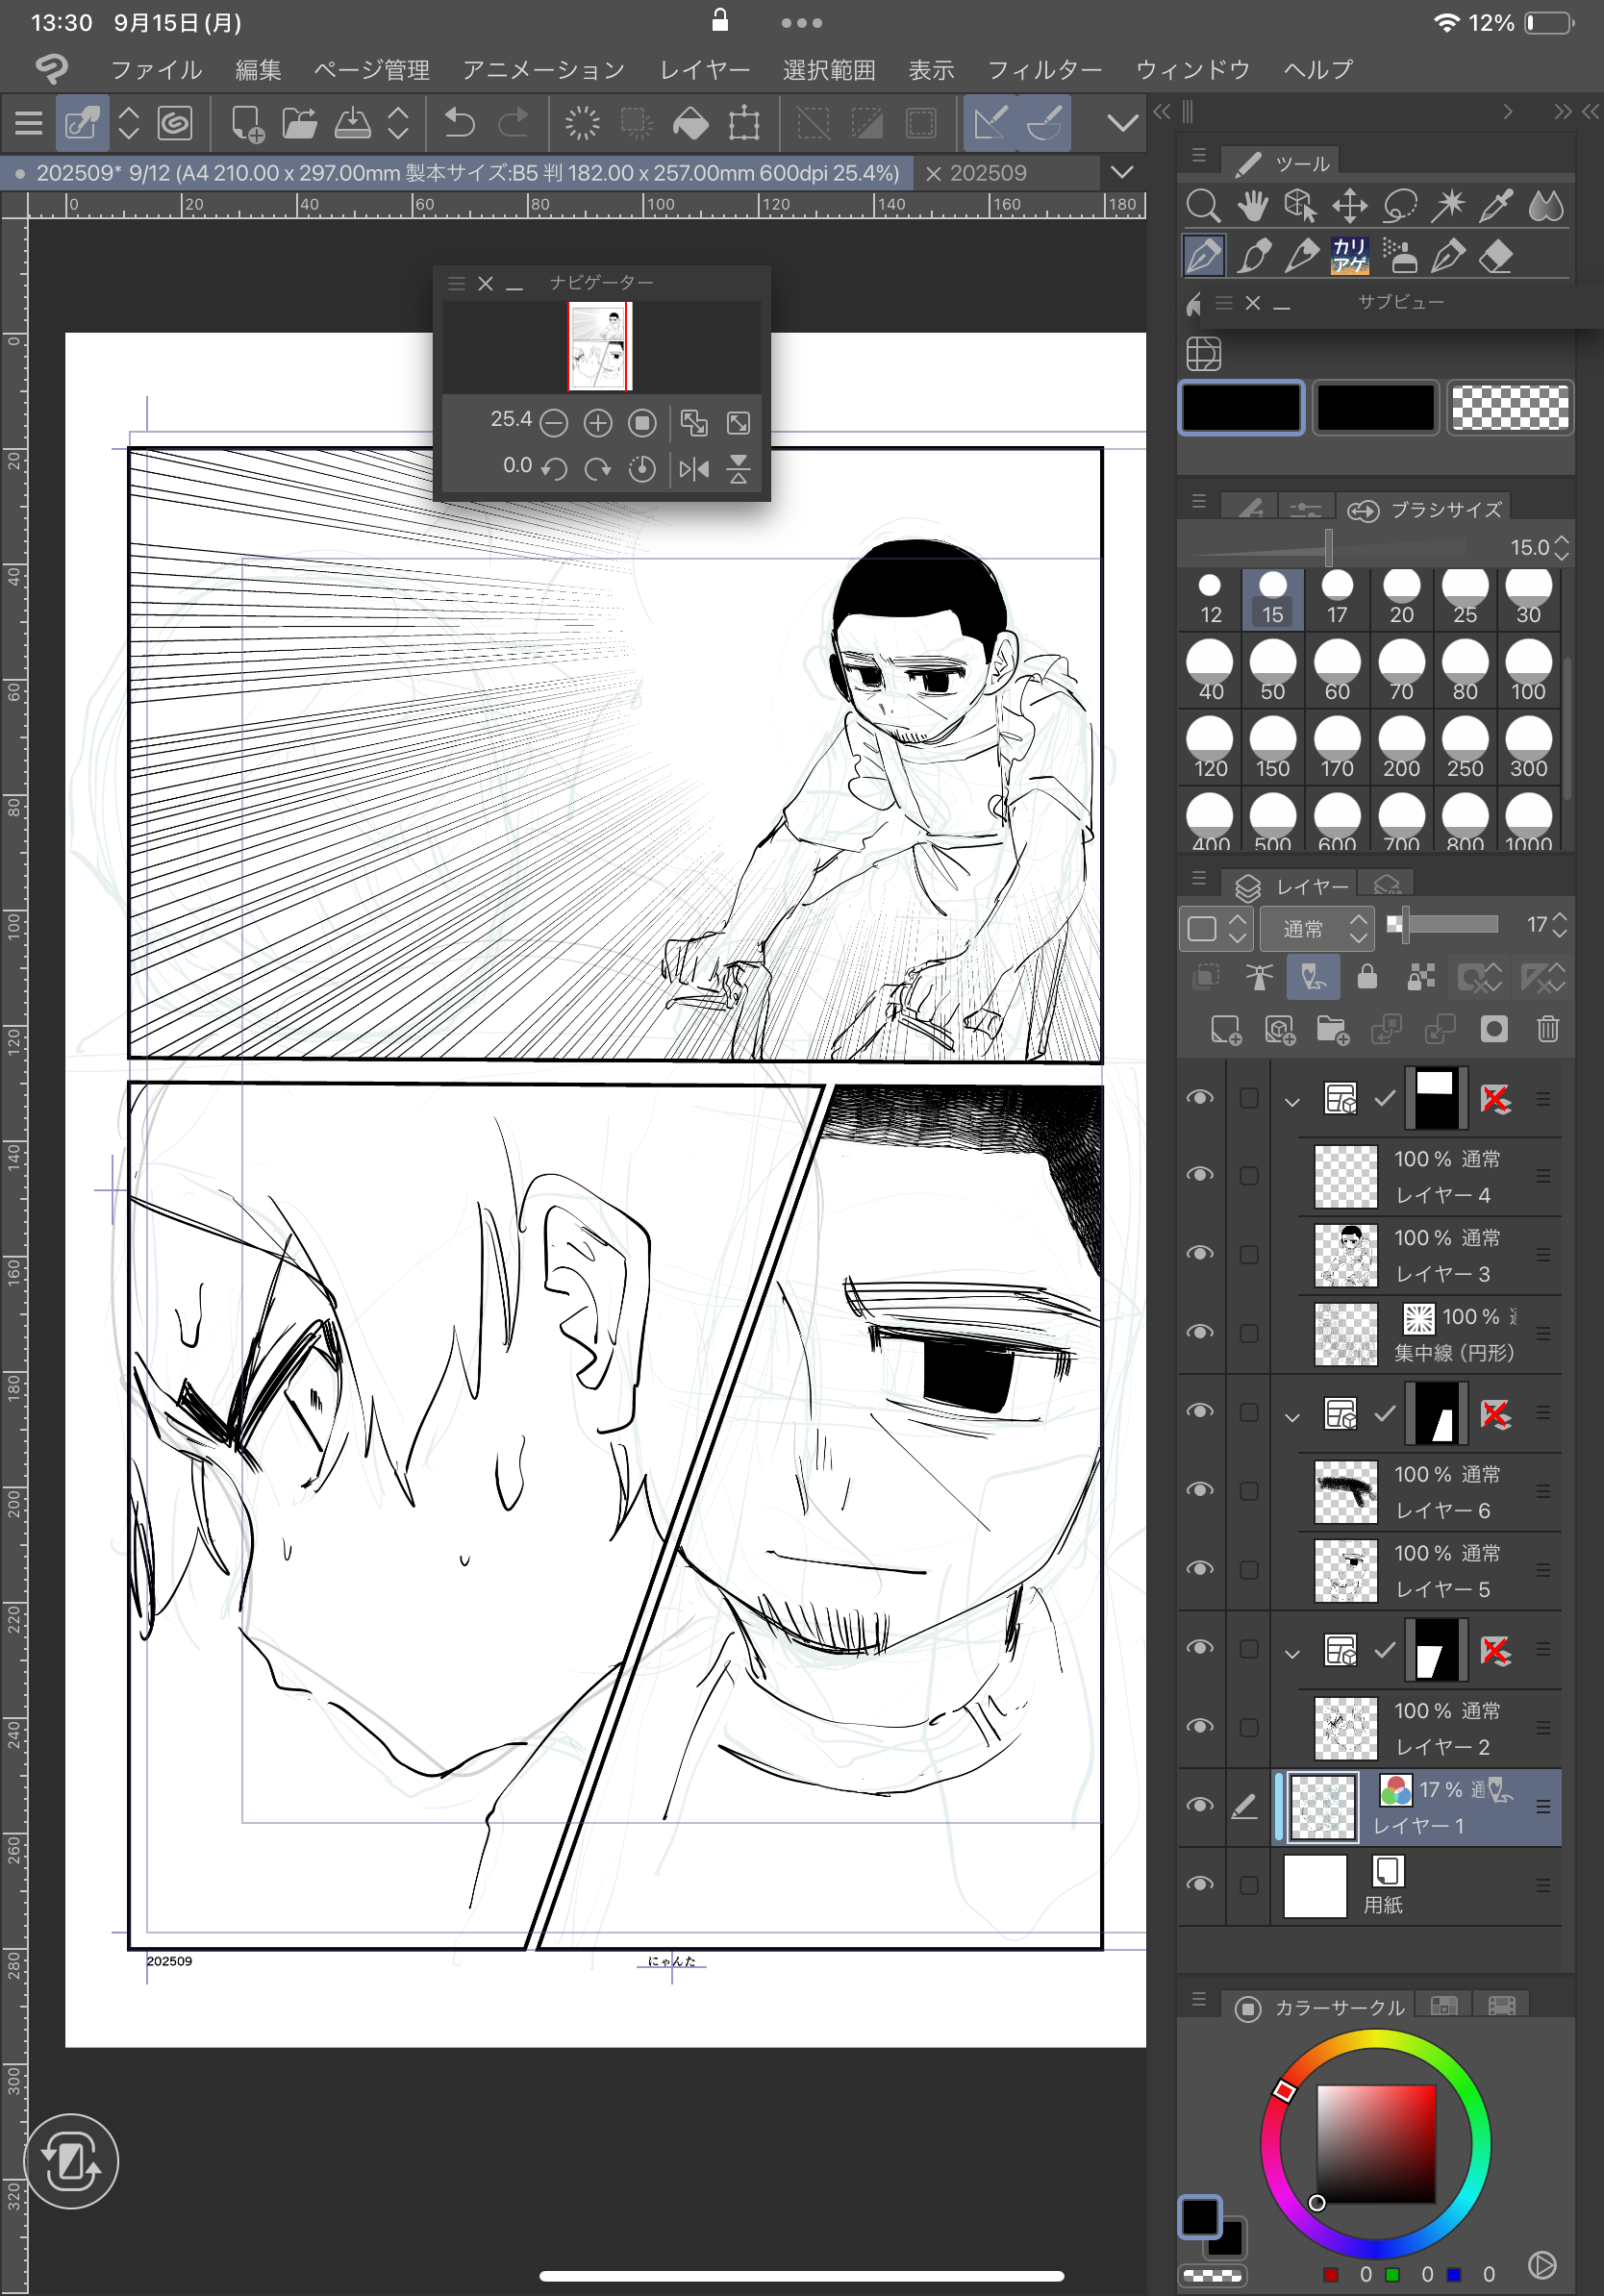
Task: Select the Eraser tool
Action: tap(1496, 257)
